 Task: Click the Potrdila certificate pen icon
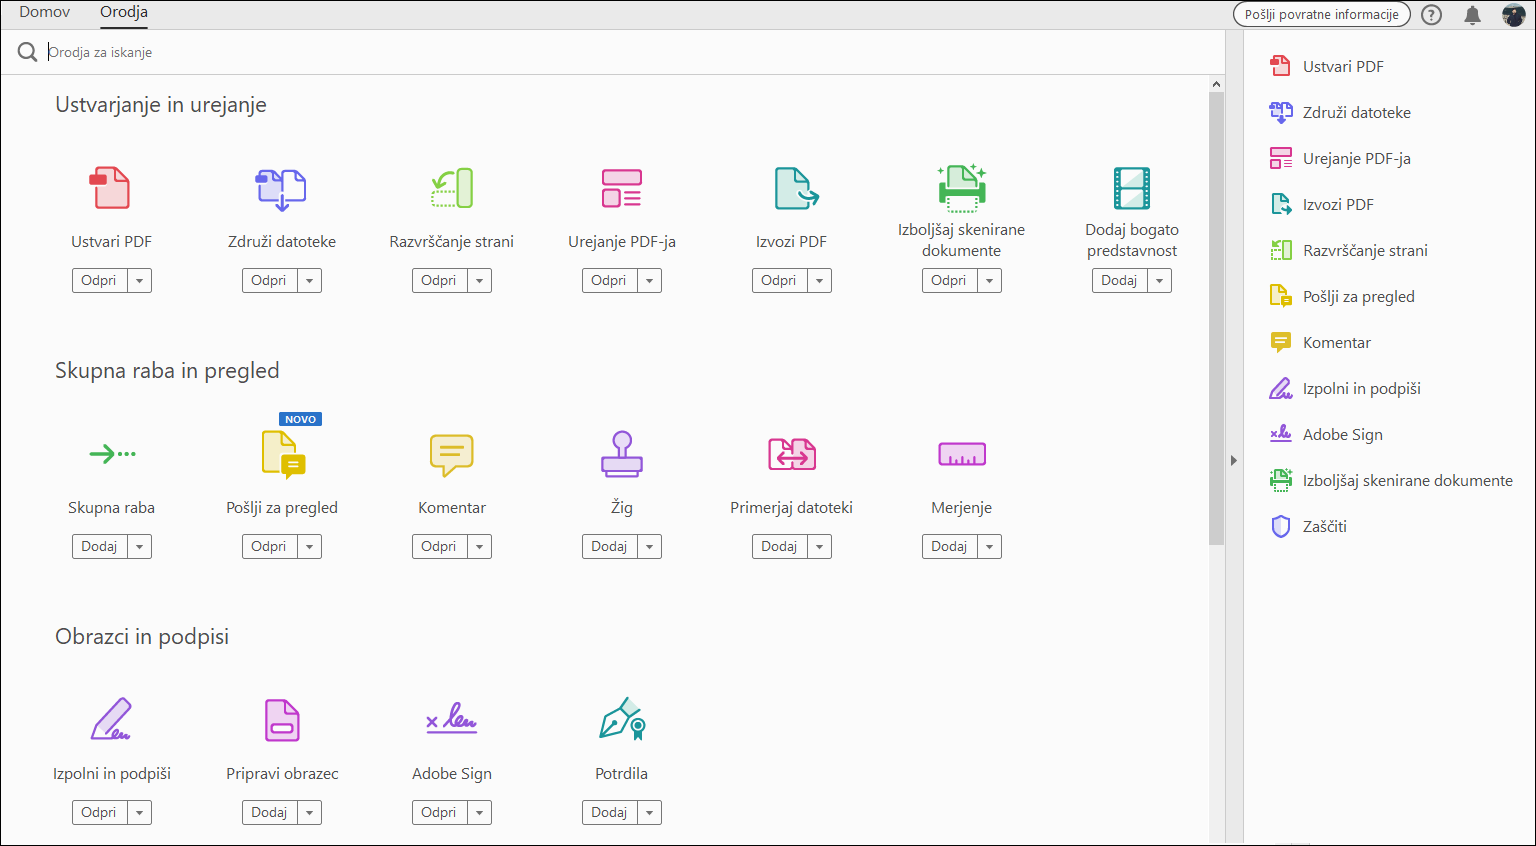click(622, 719)
